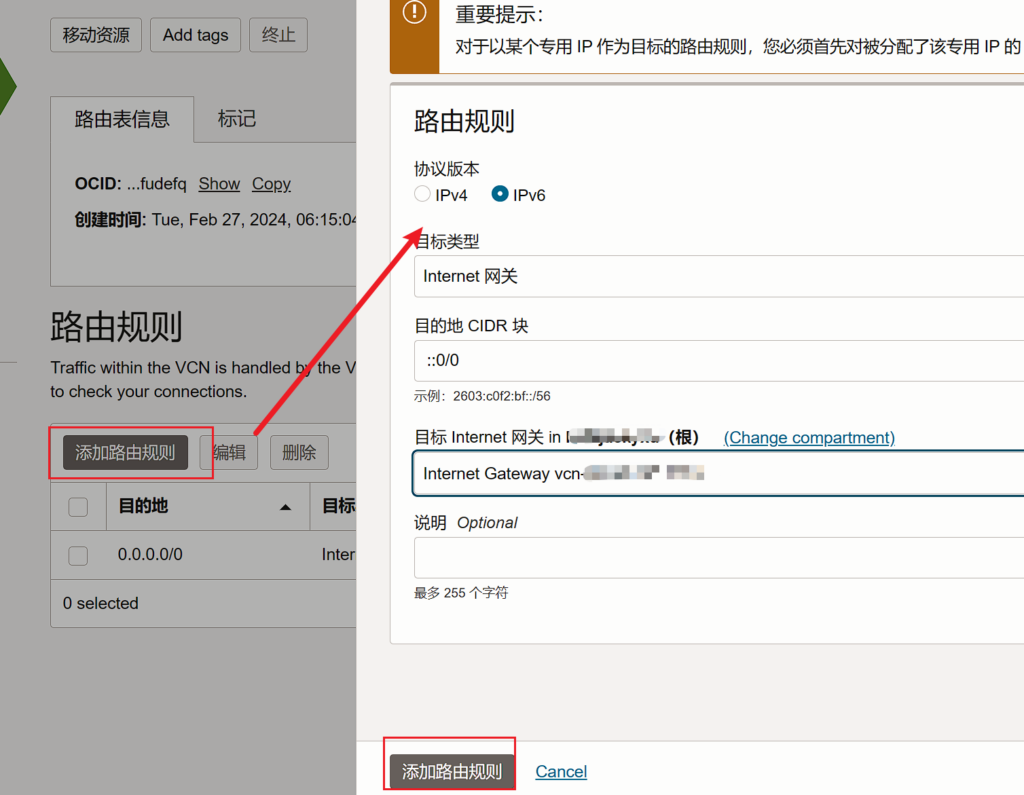Click 添加路由规则 above the route rules table
The height and width of the screenshot is (795, 1024).
(x=125, y=453)
